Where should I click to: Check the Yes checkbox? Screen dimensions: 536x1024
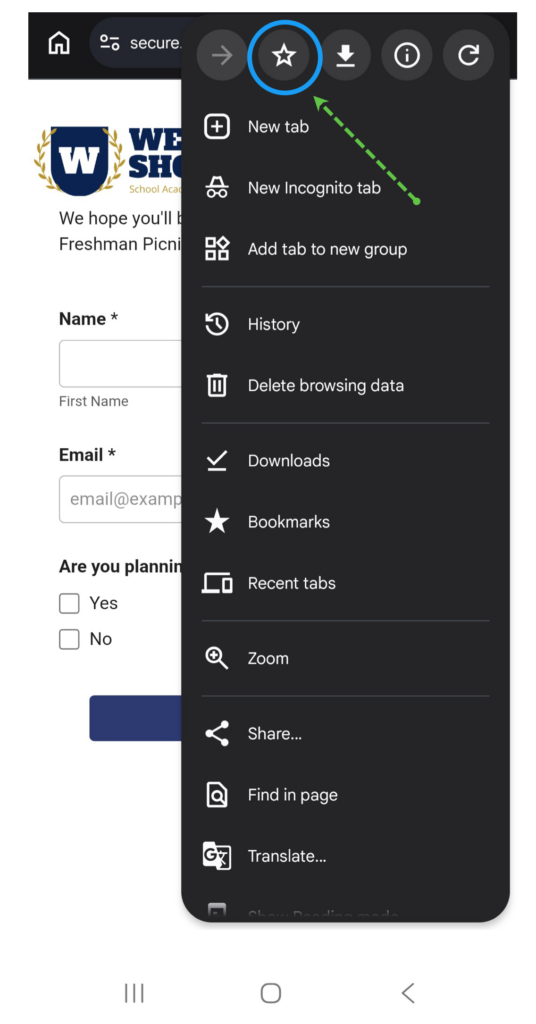pyautogui.click(x=69, y=603)
